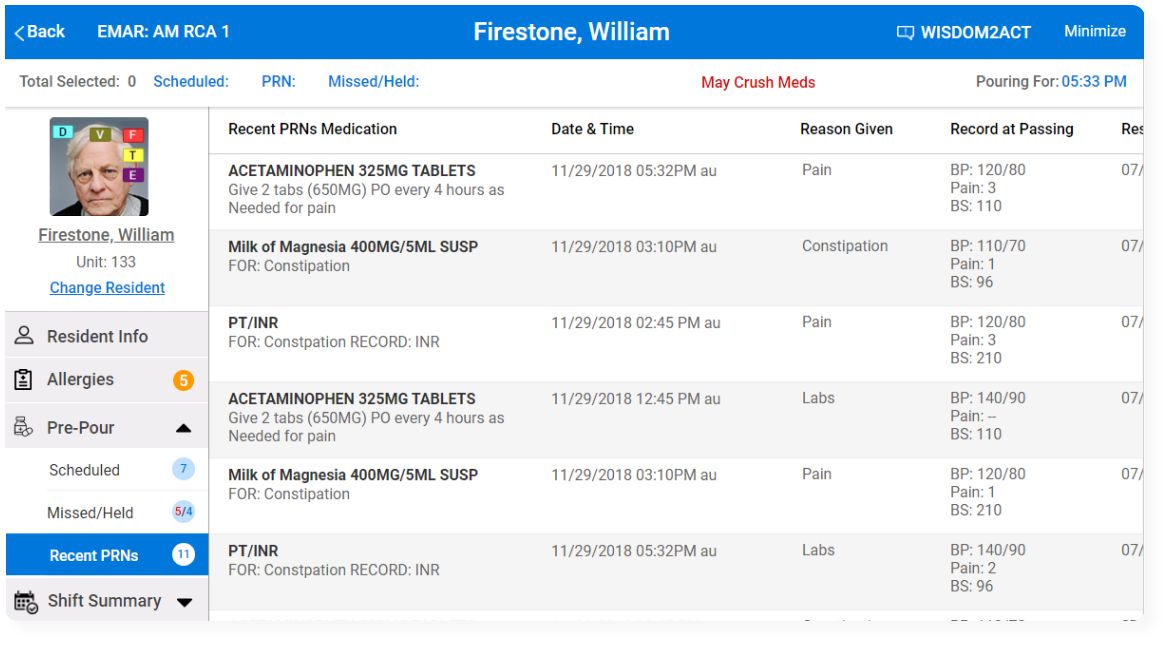The width and height of the screenshot is (1170, 646).
Task: Select the red F badge on the photo
Action: point(133,135)
